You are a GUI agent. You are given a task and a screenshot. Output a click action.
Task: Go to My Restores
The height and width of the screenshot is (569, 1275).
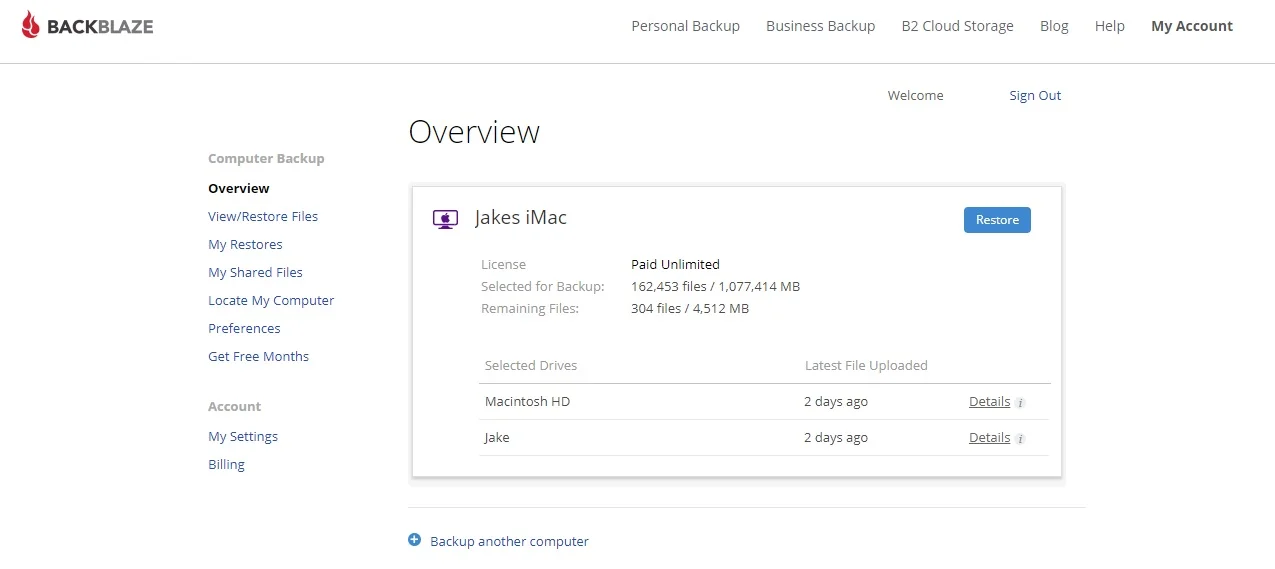[245, 244]
